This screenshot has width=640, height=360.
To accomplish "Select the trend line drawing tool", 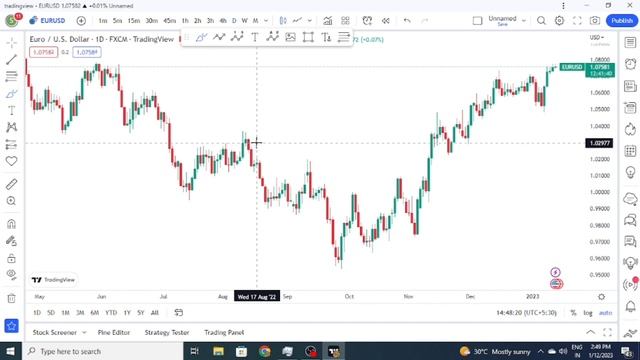I will coord(11,60).
